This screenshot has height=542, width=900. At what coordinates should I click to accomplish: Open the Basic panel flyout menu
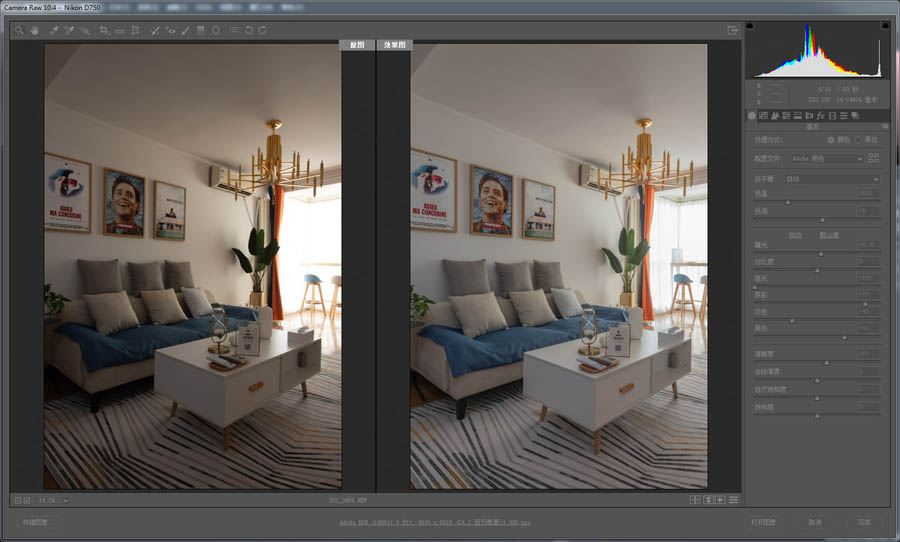coord(885,126)
